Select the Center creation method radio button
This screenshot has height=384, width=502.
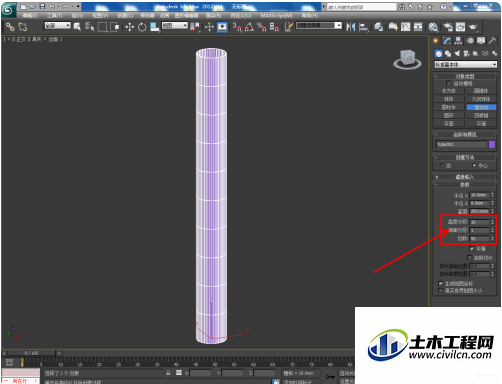[474, 165]
